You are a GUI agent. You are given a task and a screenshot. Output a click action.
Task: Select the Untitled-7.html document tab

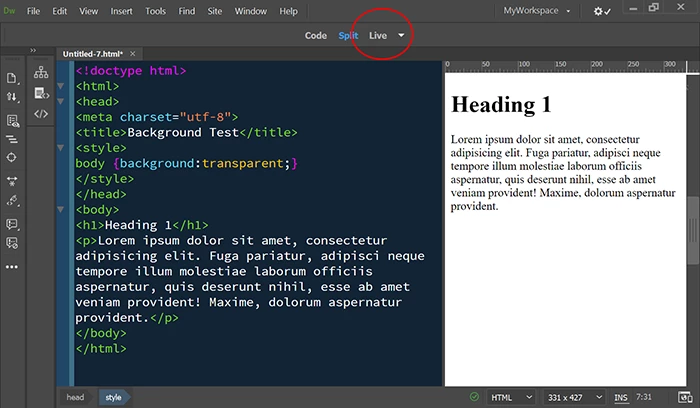click(x=92, y=54)
